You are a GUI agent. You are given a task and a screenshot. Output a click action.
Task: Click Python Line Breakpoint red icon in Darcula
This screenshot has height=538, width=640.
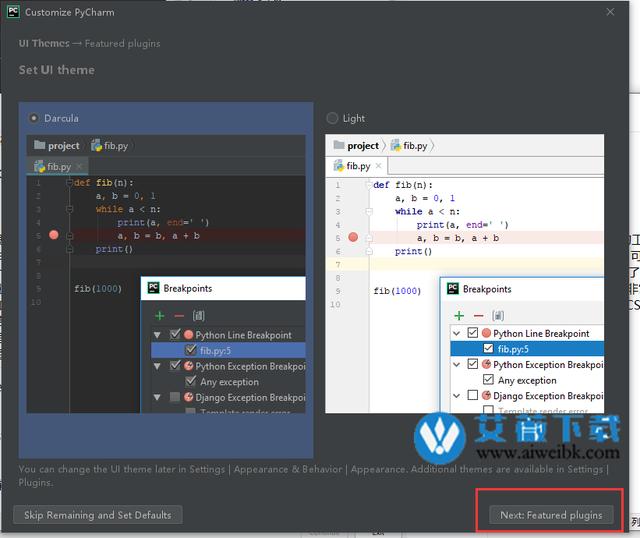tap(189, 335)
